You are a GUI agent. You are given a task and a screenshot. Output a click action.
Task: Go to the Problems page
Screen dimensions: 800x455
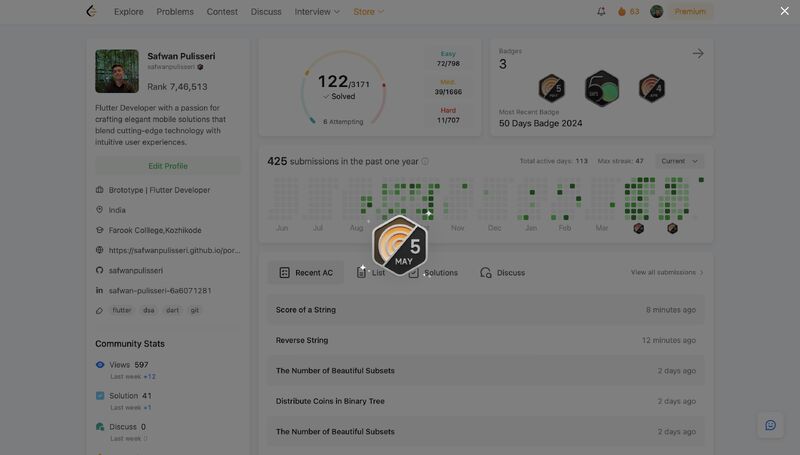click(x=175, y=11)
